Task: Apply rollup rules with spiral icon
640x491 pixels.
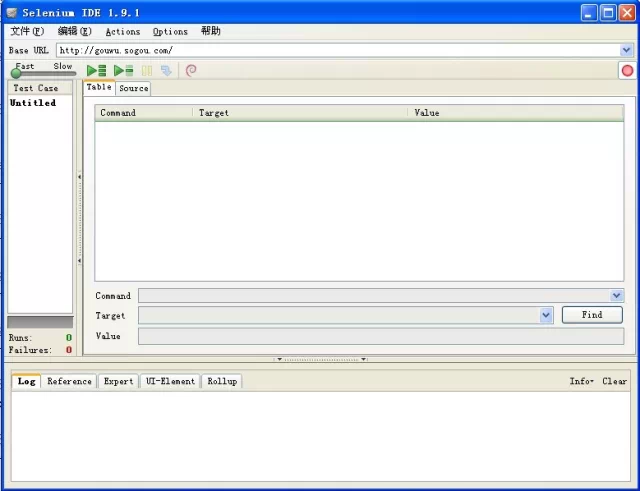Action: pos(191,71)
